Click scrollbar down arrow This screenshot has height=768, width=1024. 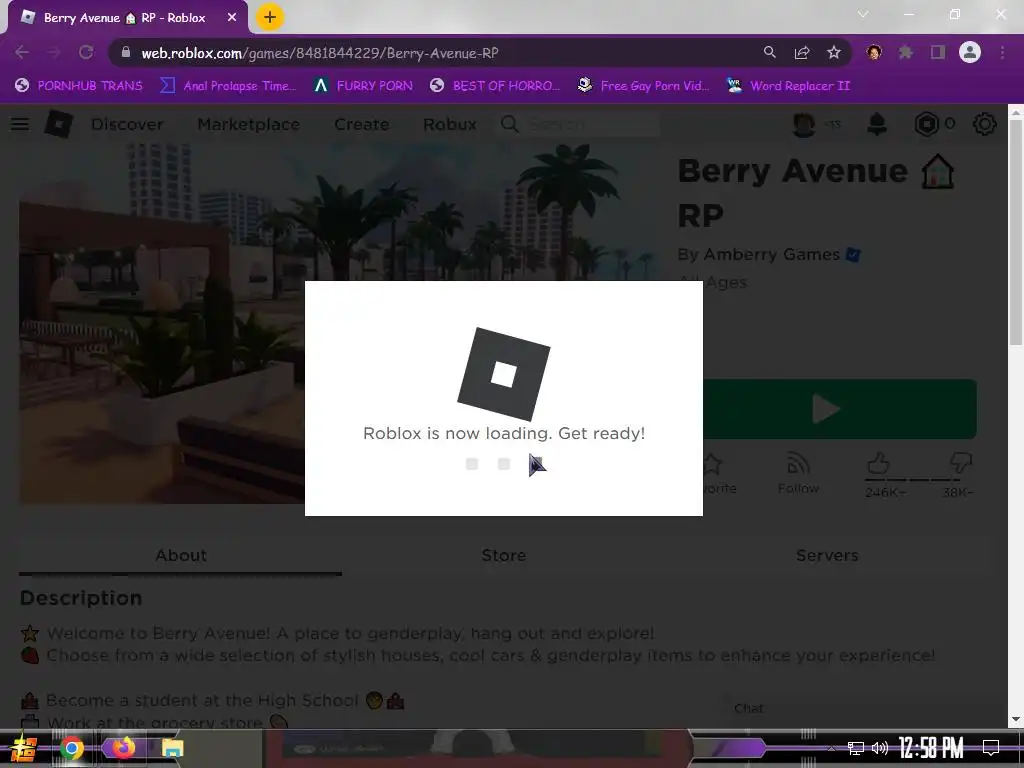tap(1016, 720)
